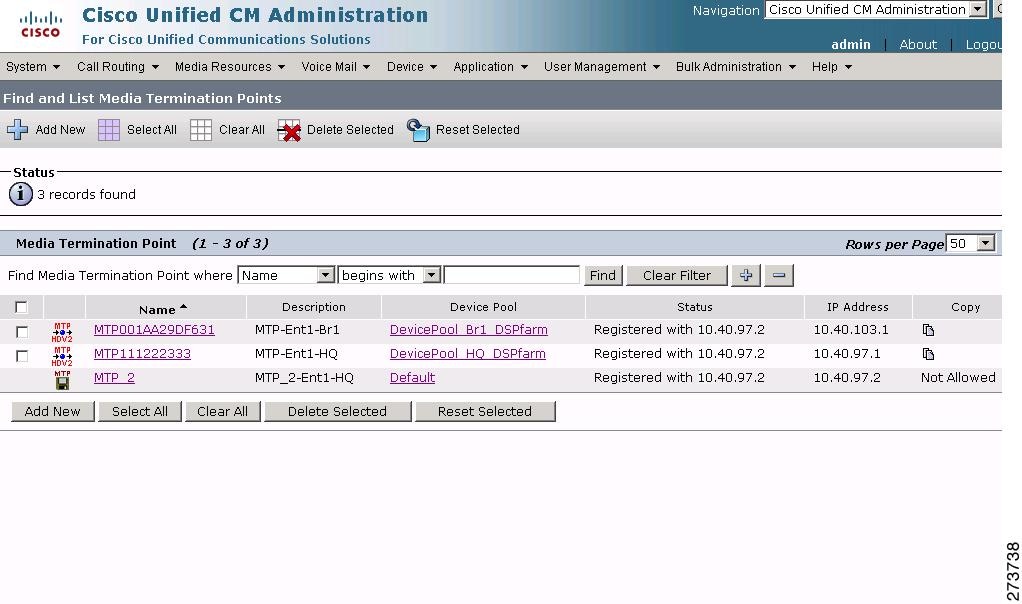Open the Media Resources menu
Screen dimensions: 1022x604
(x=230, y=66)
